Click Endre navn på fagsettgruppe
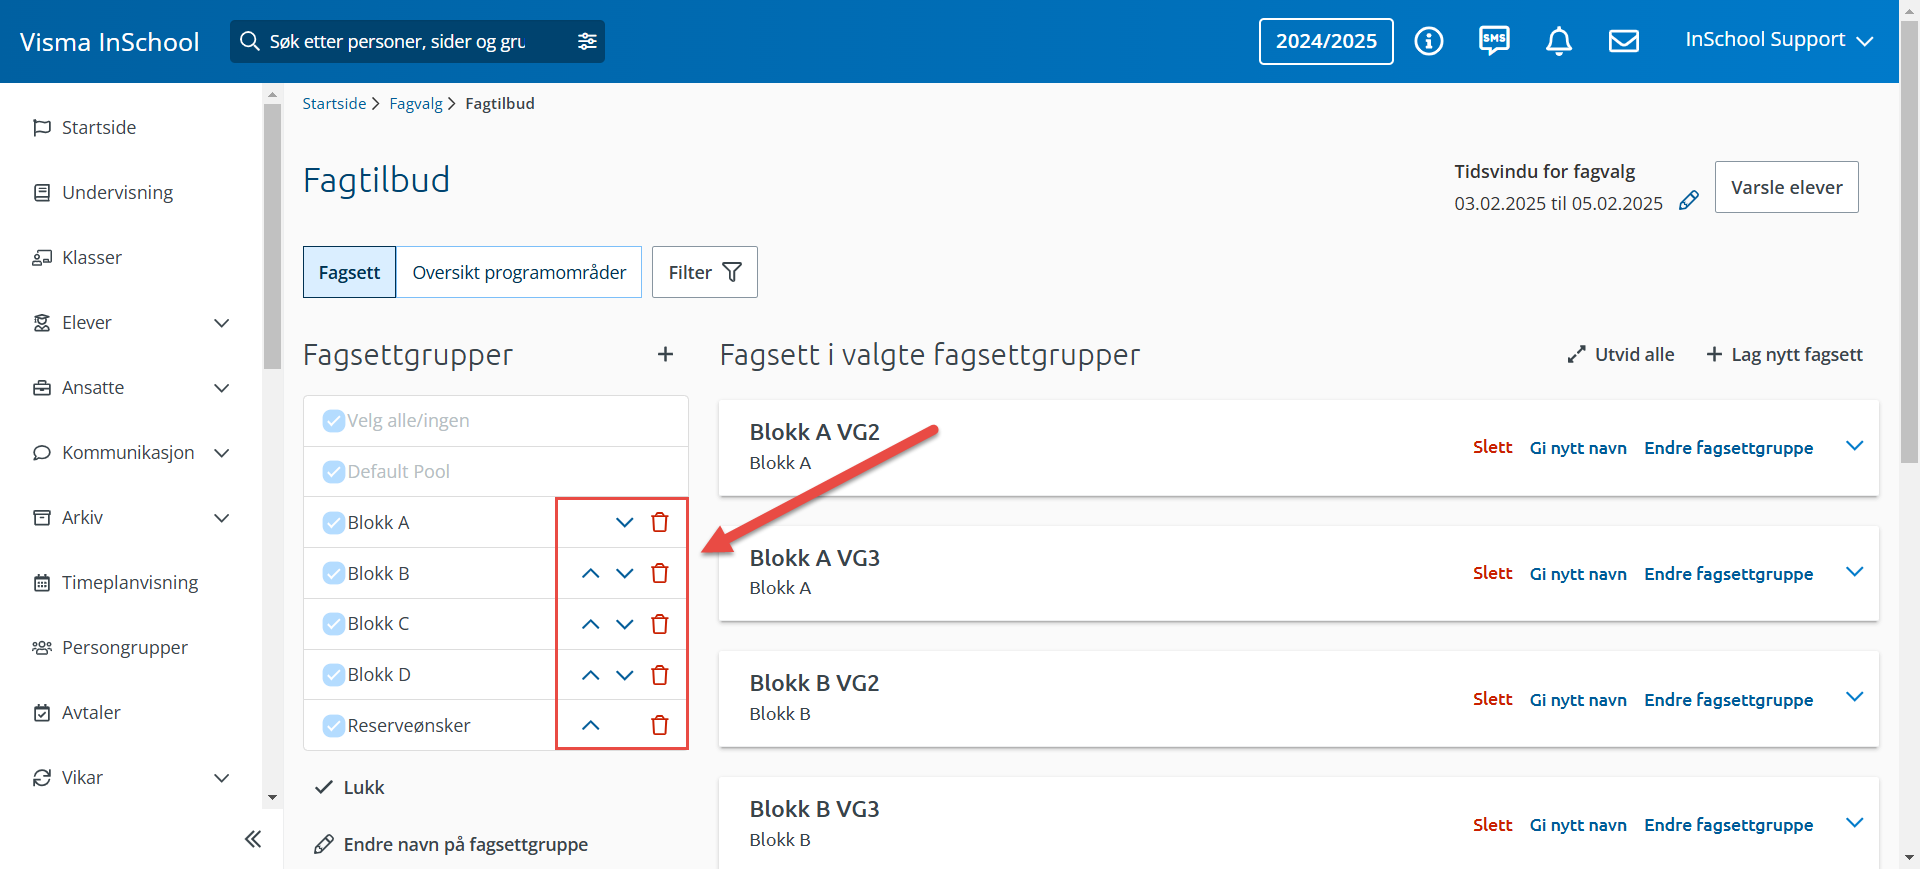The image size is (1920, 869). pos(451,845)
